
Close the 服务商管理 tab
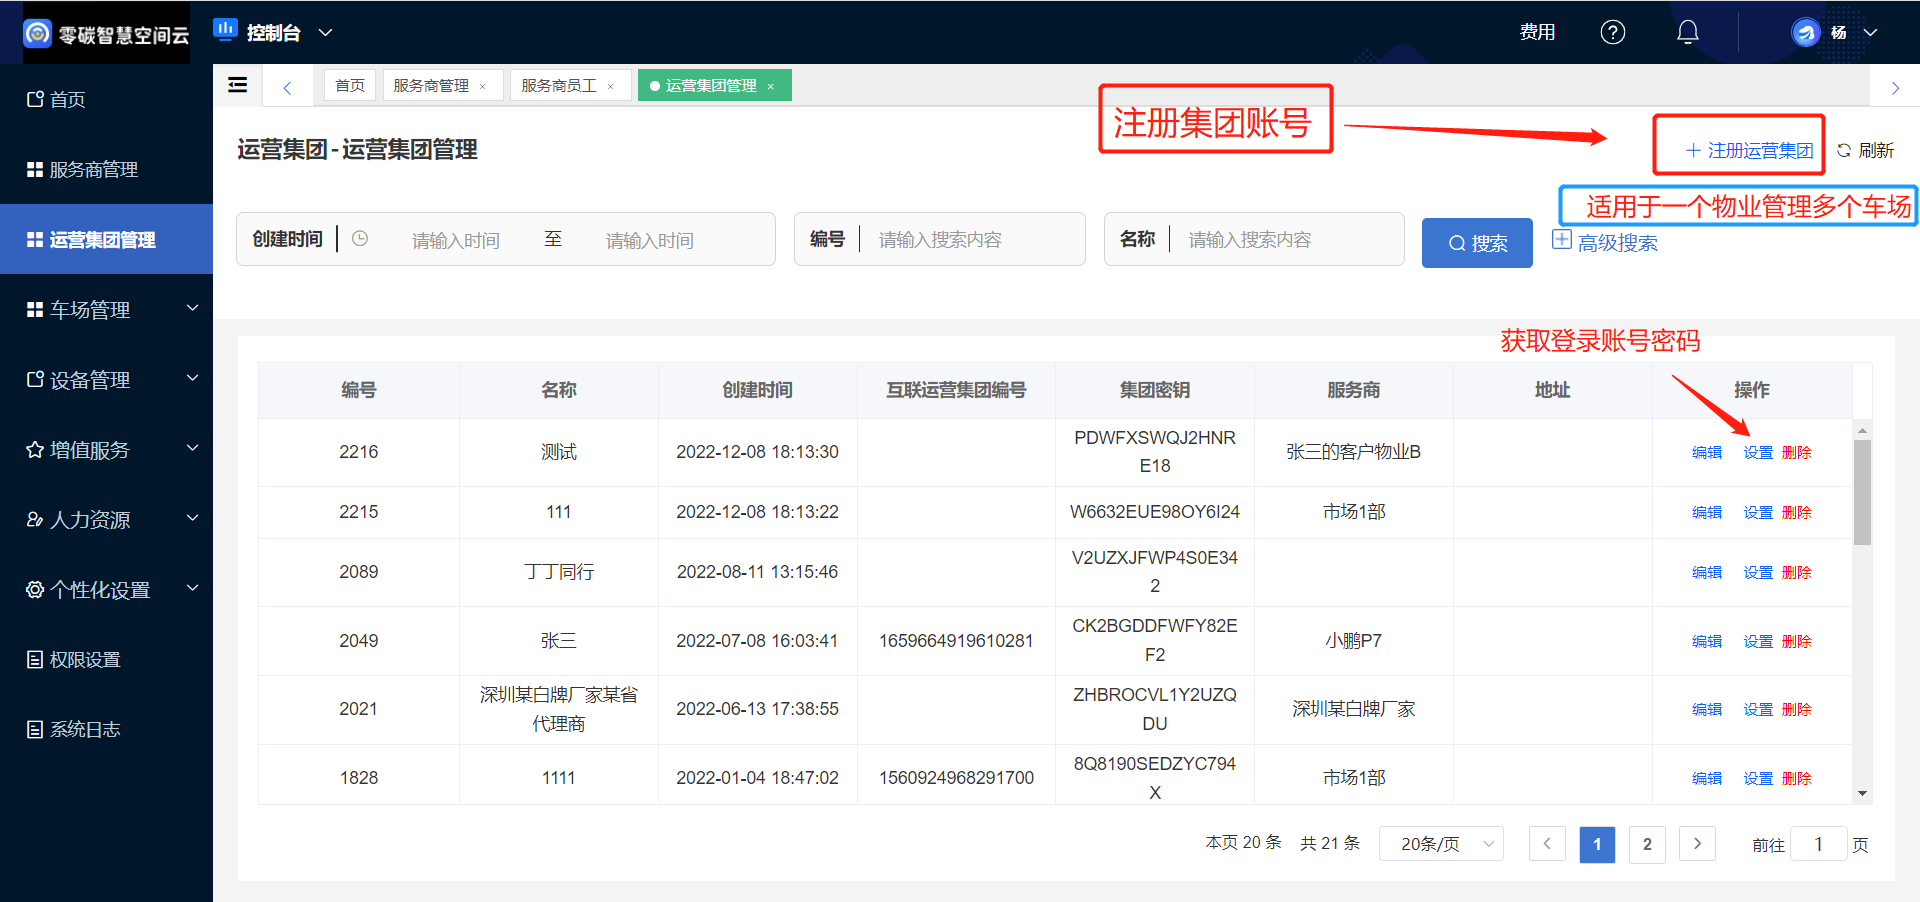[x=483, y=87]
